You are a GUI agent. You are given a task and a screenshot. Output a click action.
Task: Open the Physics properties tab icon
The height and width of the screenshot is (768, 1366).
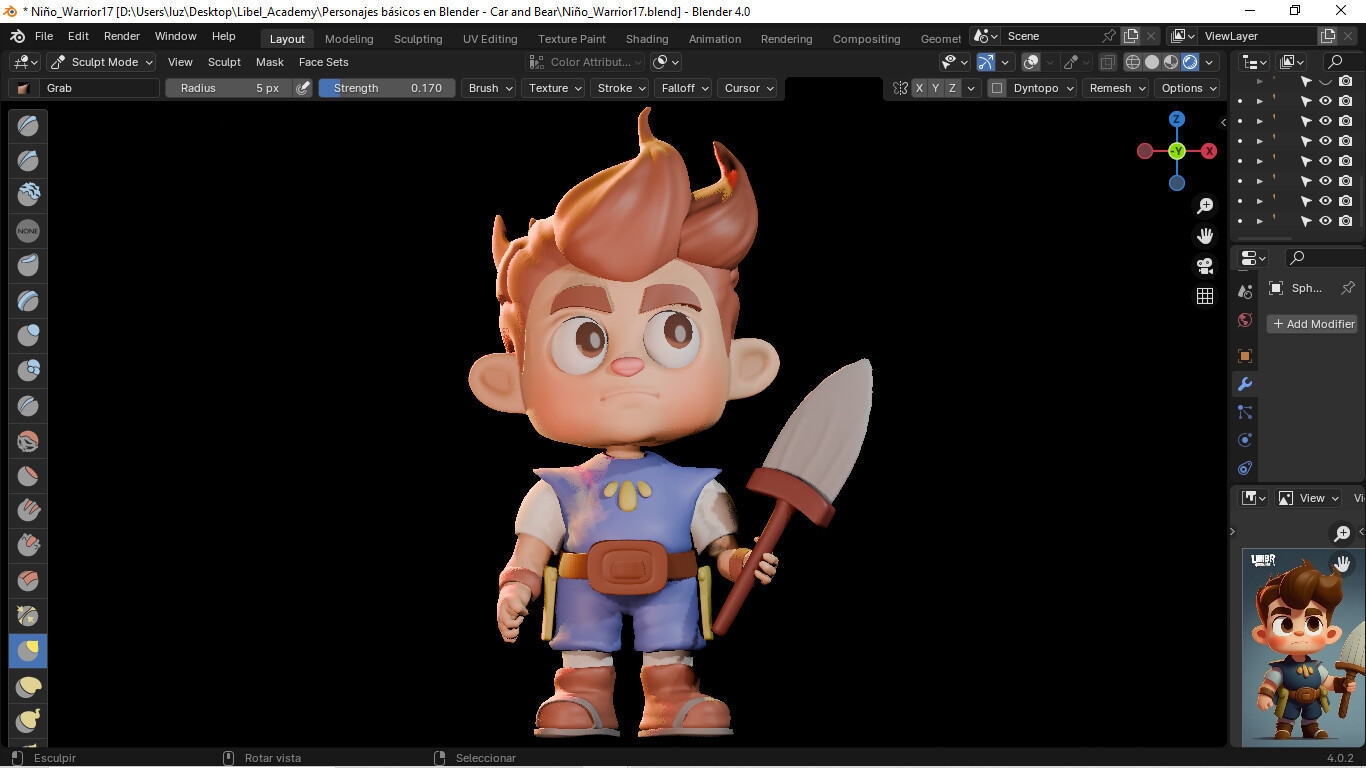point(1245,440)
